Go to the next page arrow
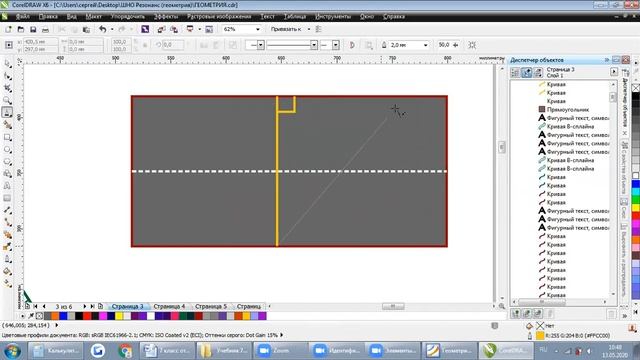The width and height of the screenshot is (640, 360). click(x=84, y=306)
